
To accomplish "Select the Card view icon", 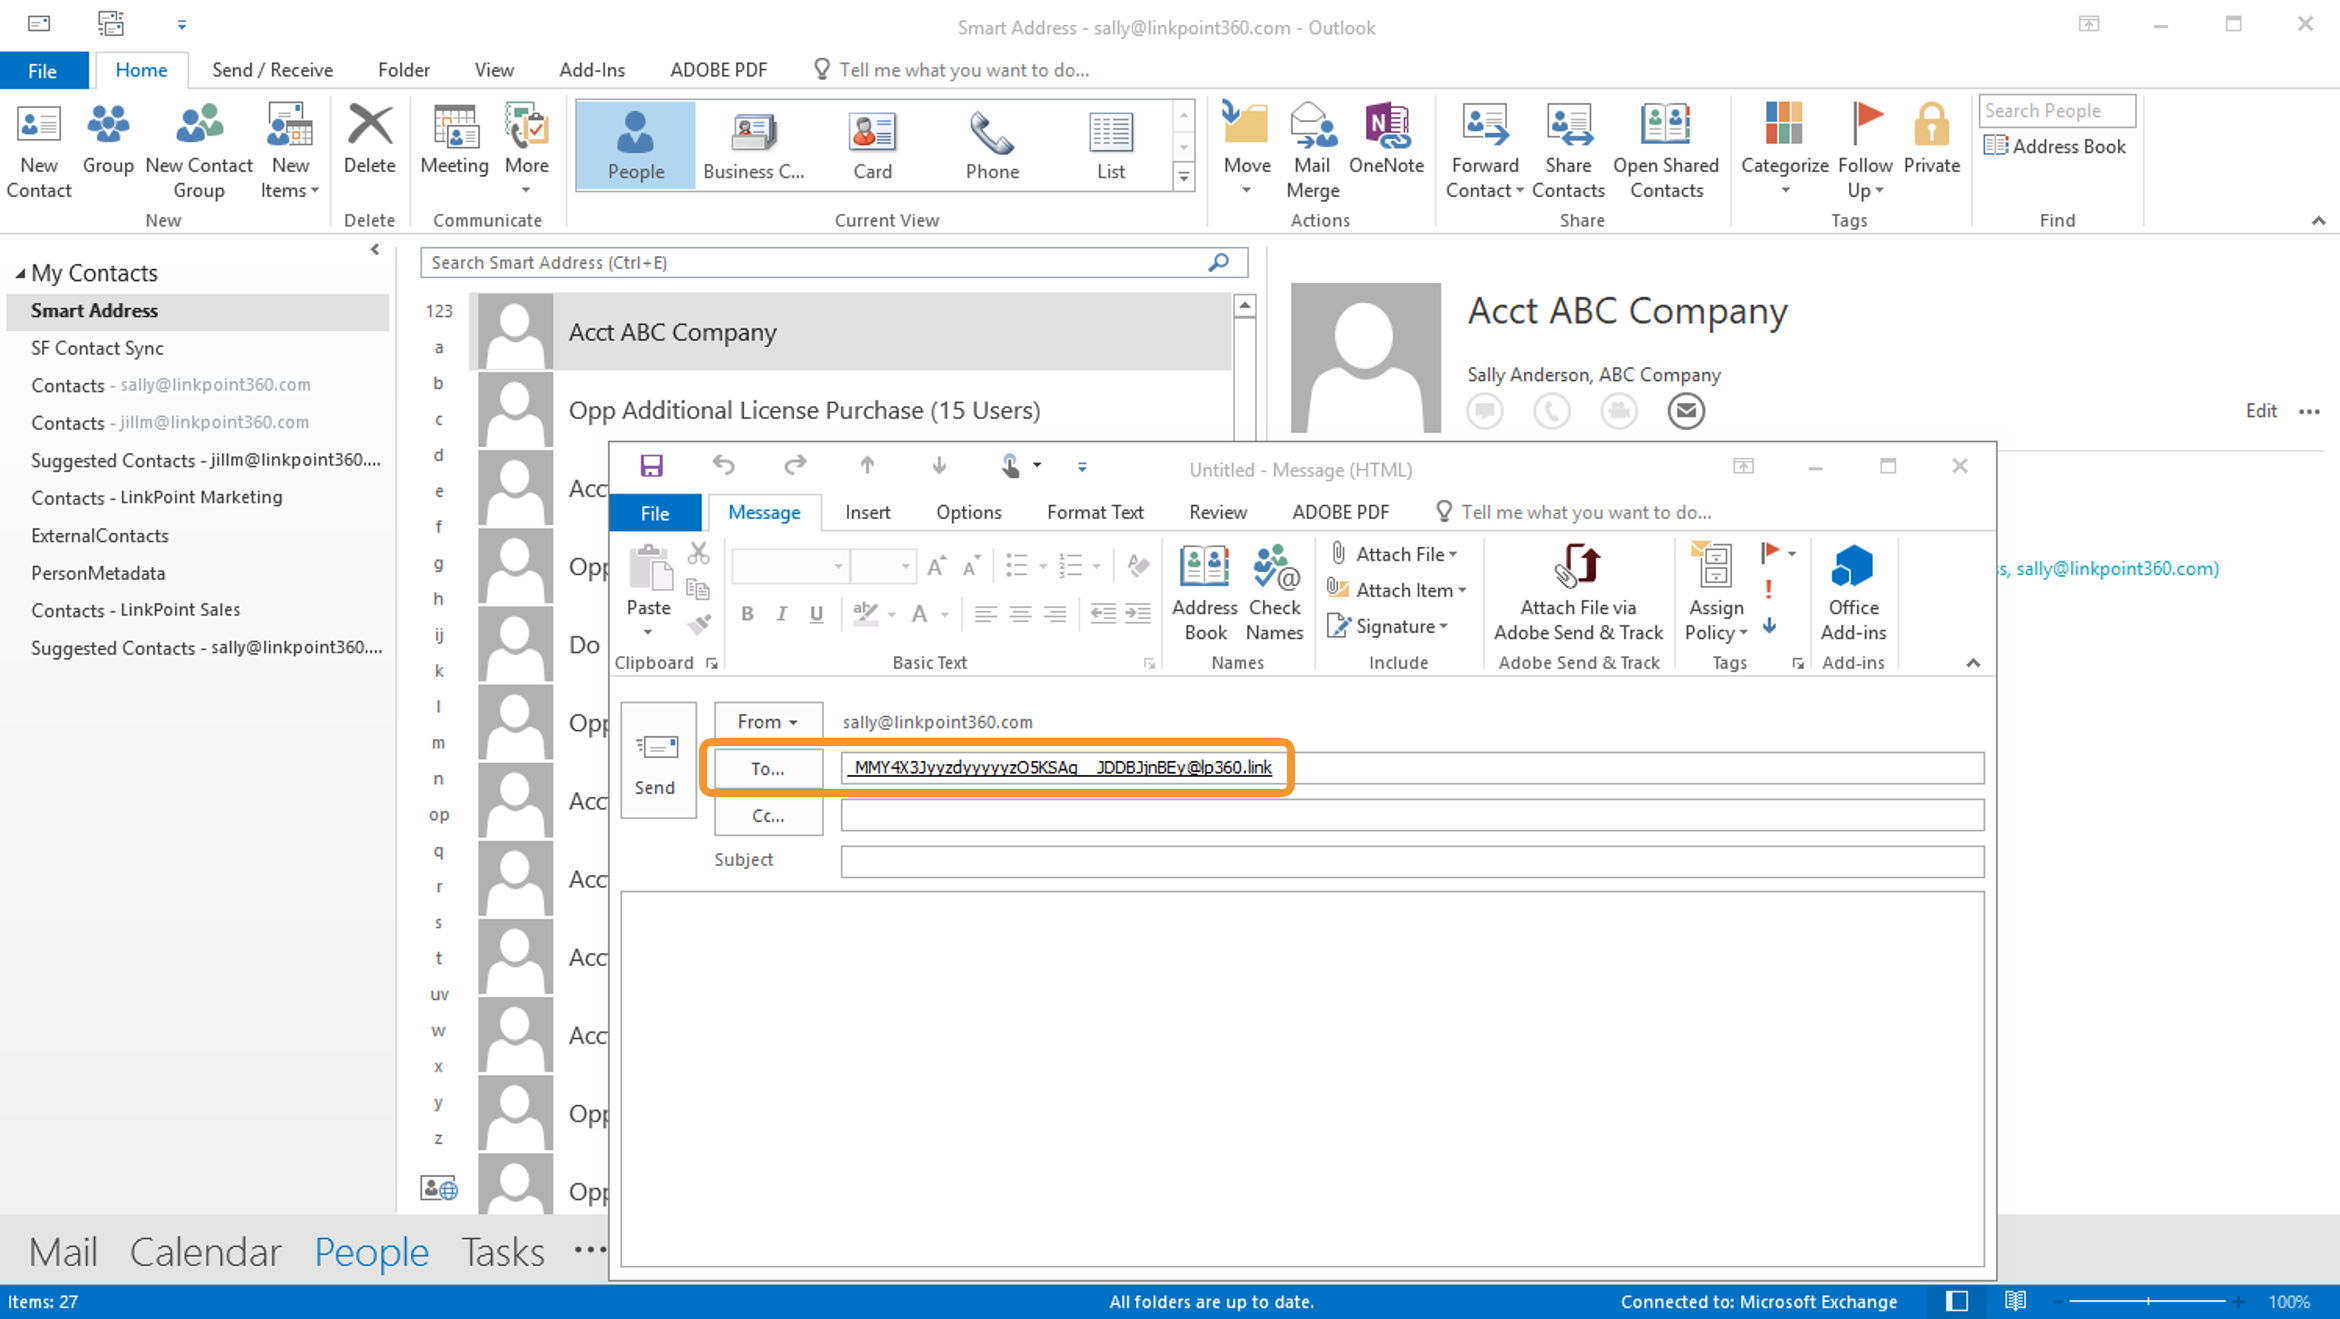I will pyautogui.click(x=872, y=146).
